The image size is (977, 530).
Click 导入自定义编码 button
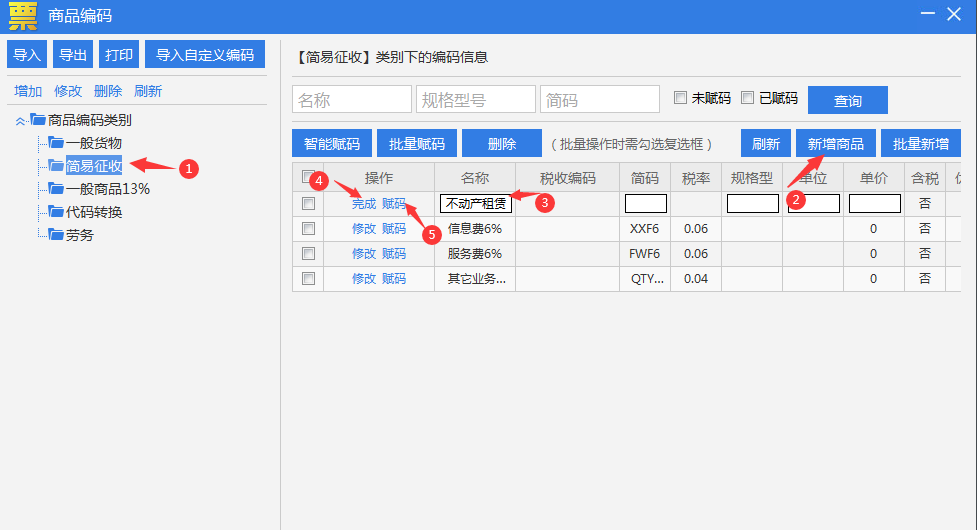[205, 54]
